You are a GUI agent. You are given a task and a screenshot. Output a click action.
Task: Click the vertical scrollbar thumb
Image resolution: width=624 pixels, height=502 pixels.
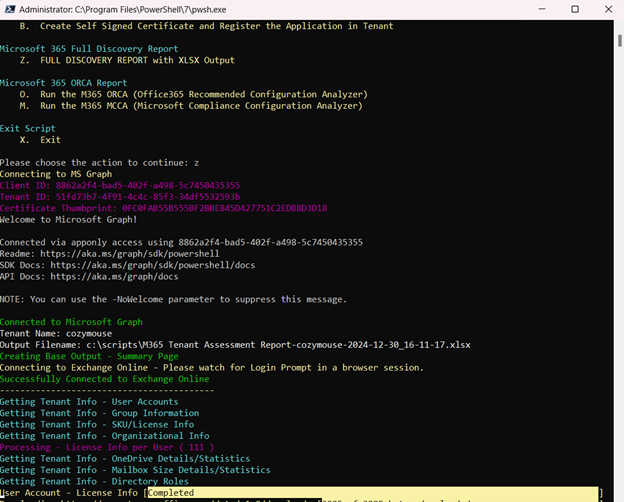coord(620,41)
